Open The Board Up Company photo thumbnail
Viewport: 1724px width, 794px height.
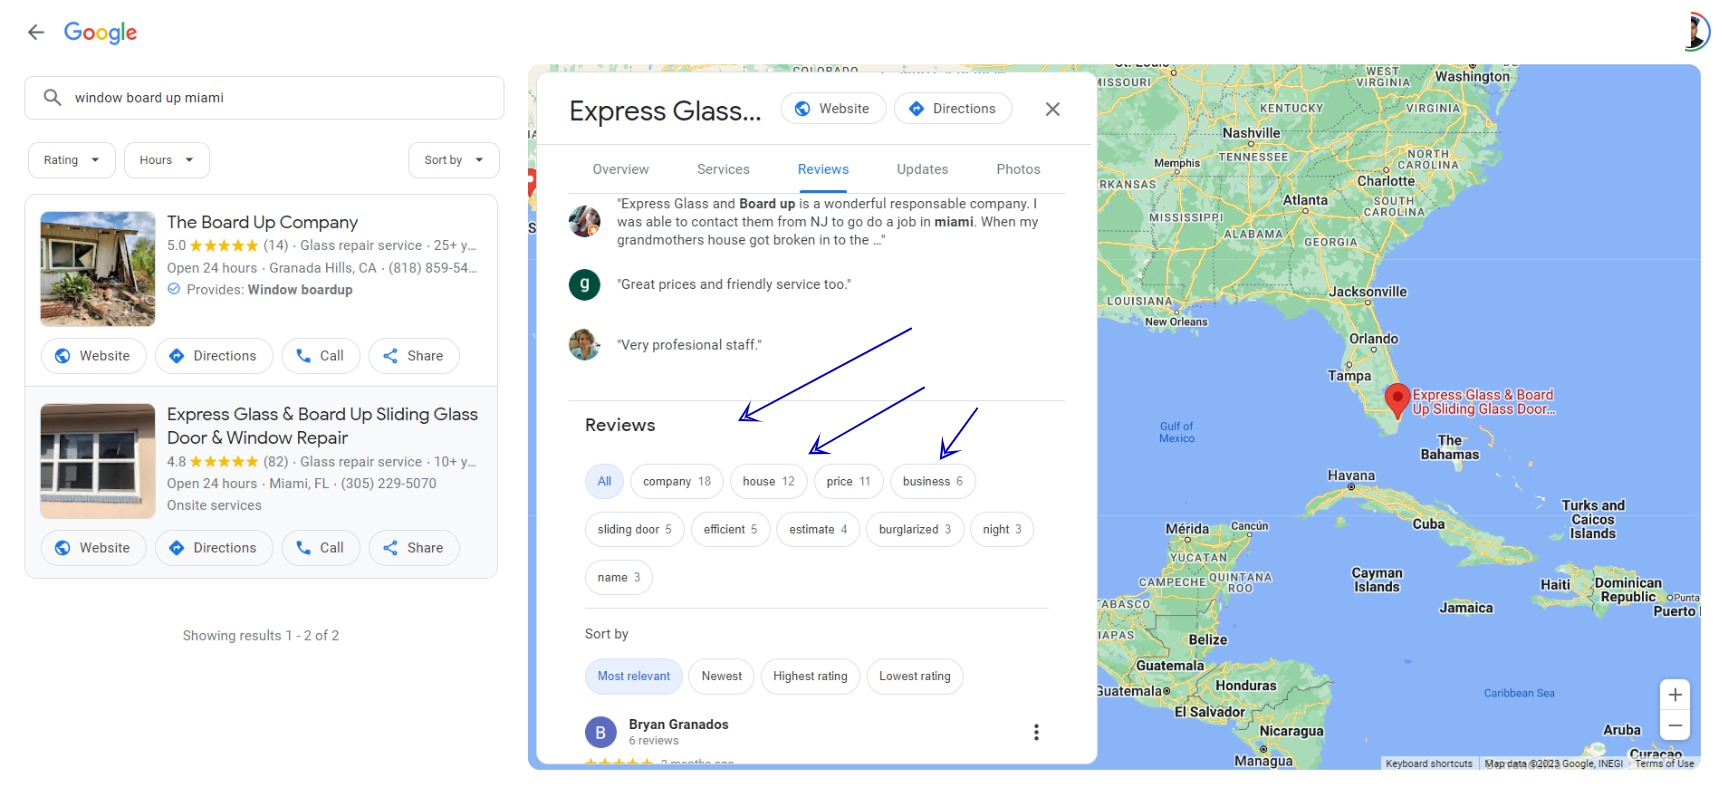[x=98, y=269]
